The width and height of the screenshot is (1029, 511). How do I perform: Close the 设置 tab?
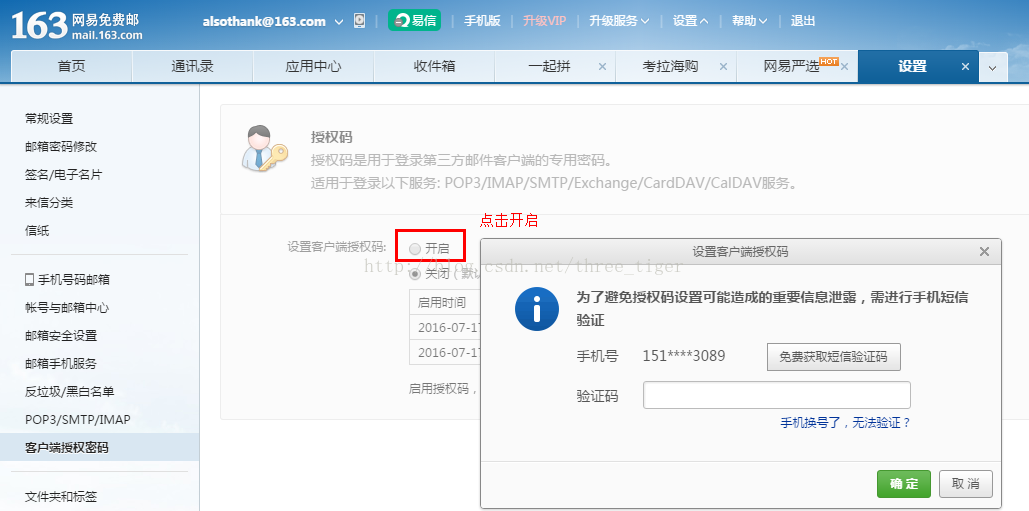(965, 66)
